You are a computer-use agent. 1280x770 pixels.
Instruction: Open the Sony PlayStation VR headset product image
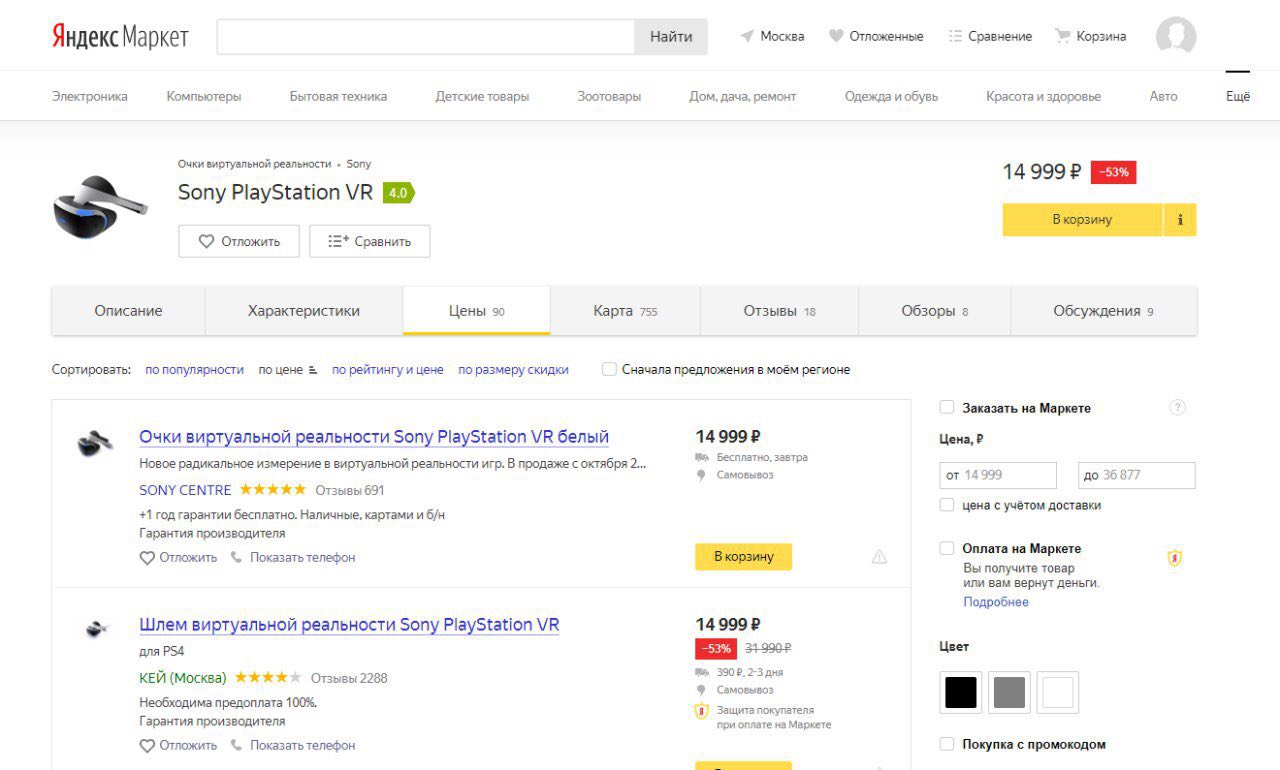pos(100,206)
